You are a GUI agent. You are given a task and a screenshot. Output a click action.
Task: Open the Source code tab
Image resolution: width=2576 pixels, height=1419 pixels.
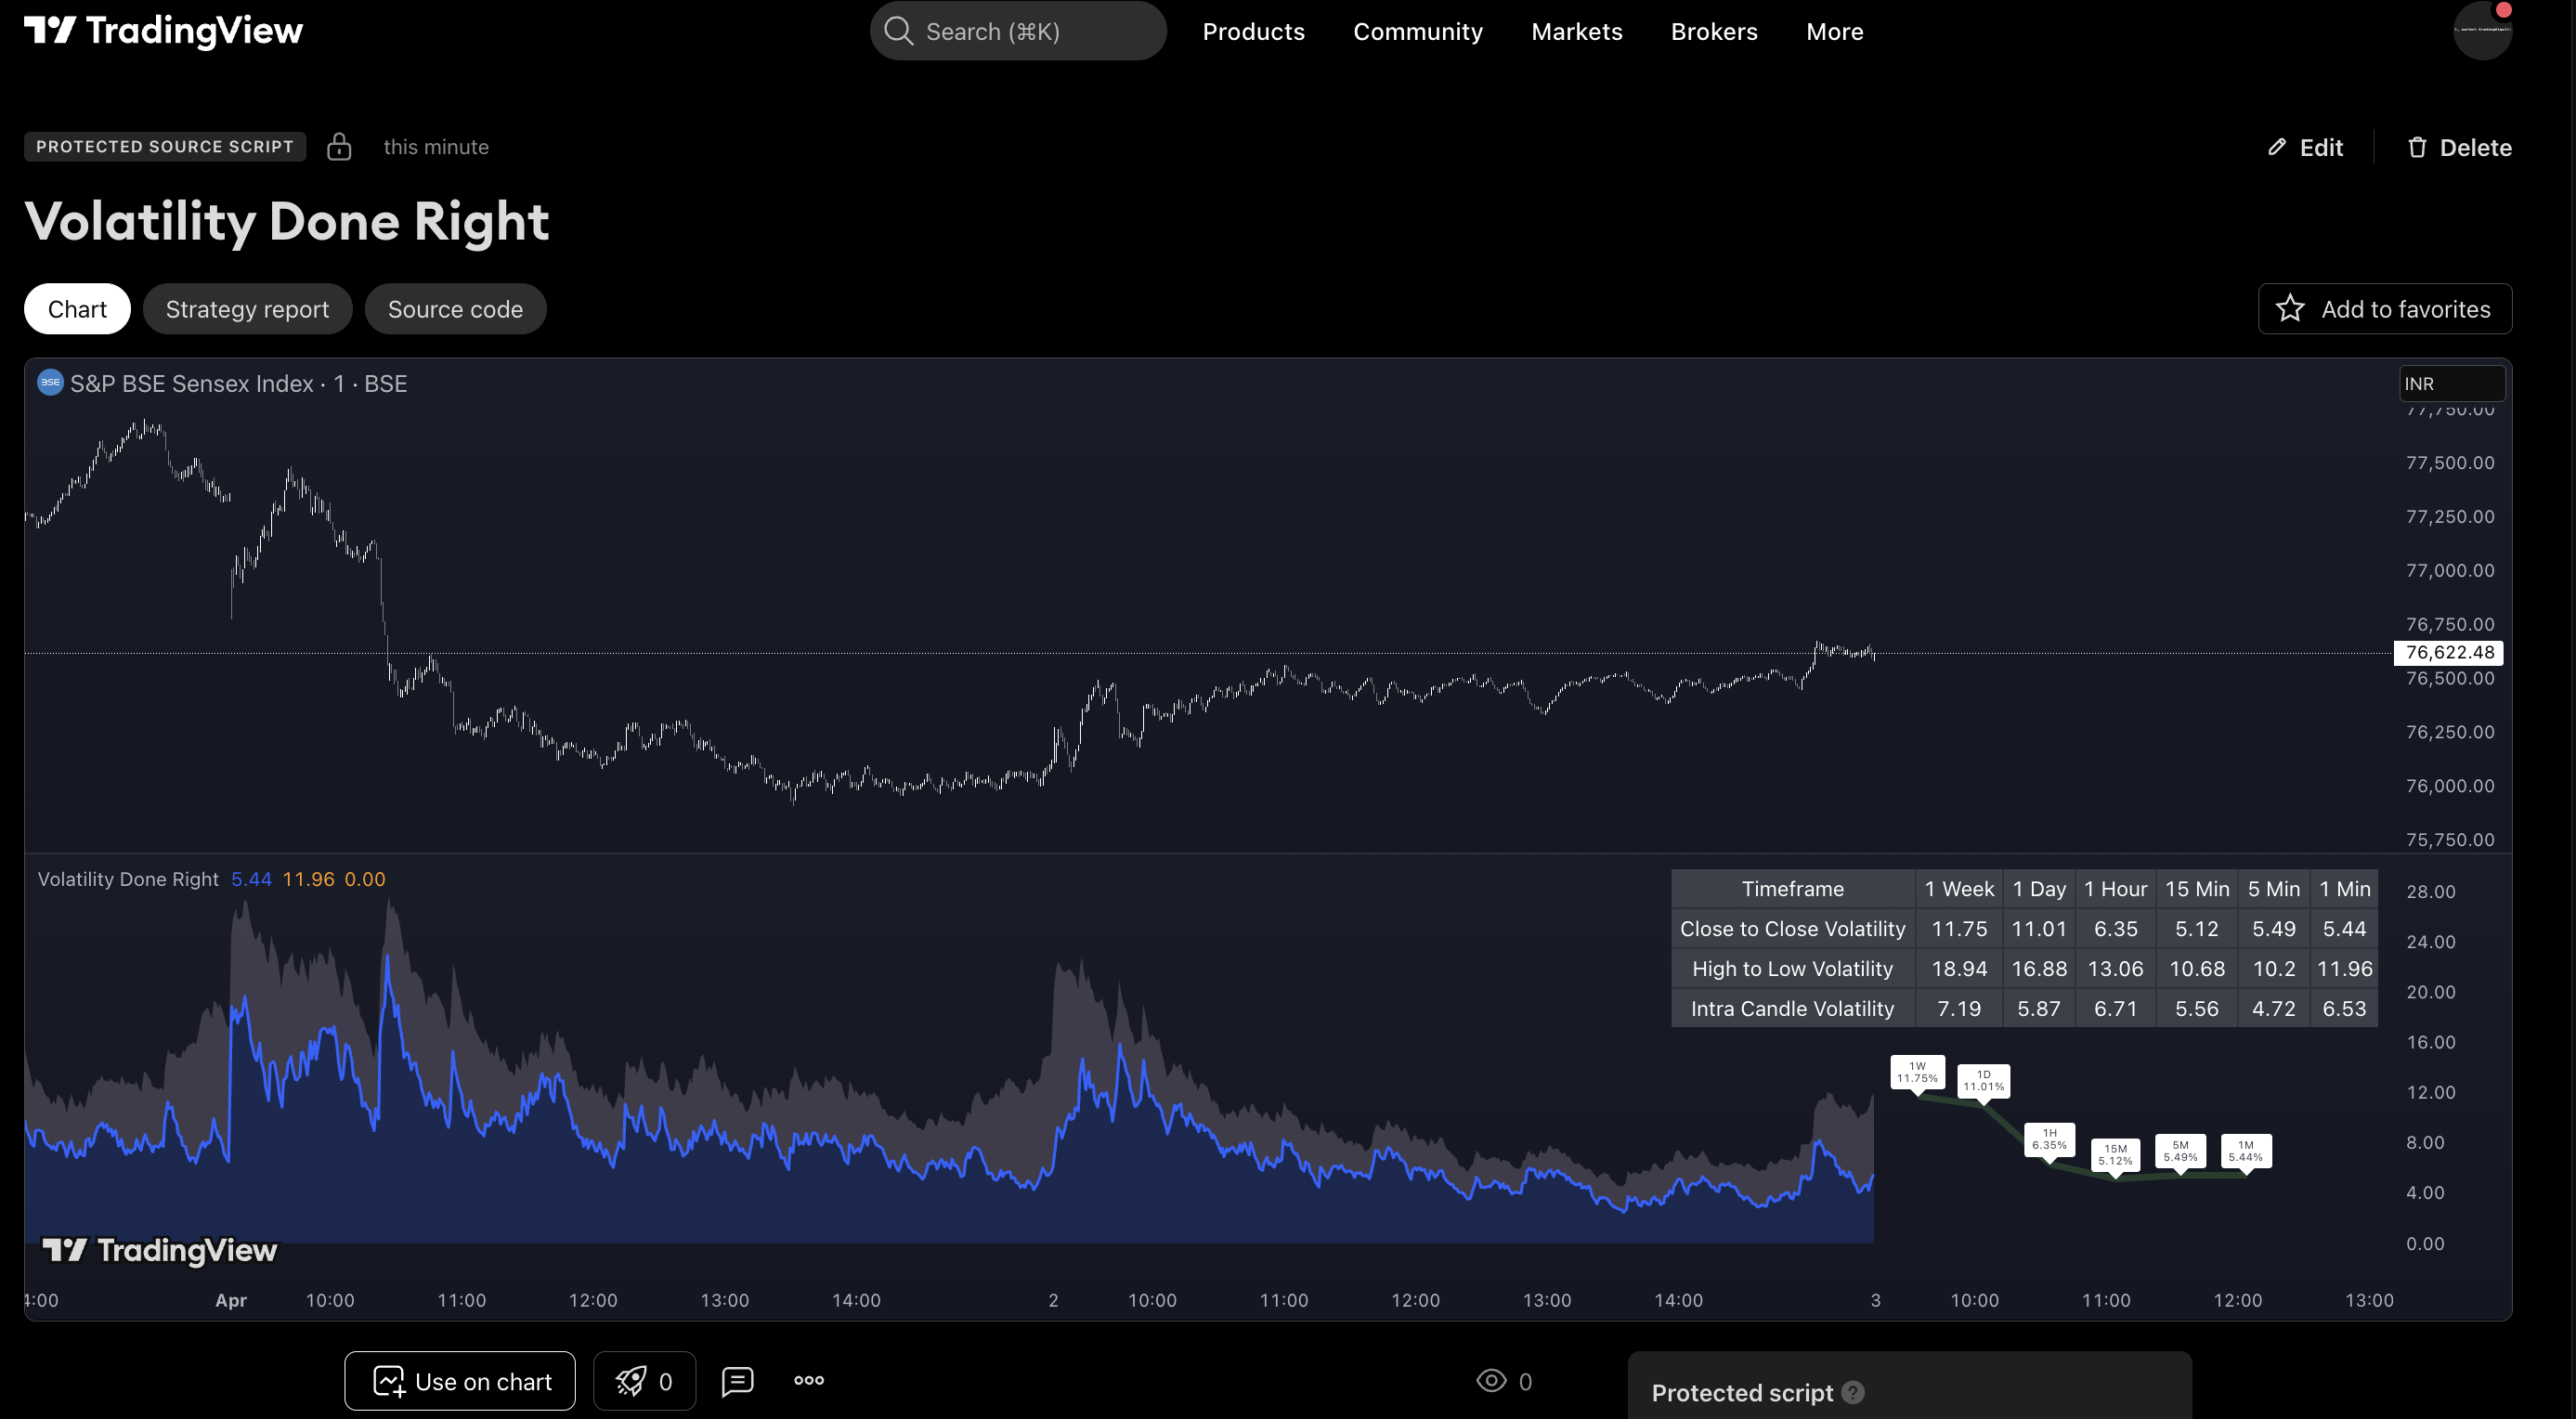pos(455,308)
